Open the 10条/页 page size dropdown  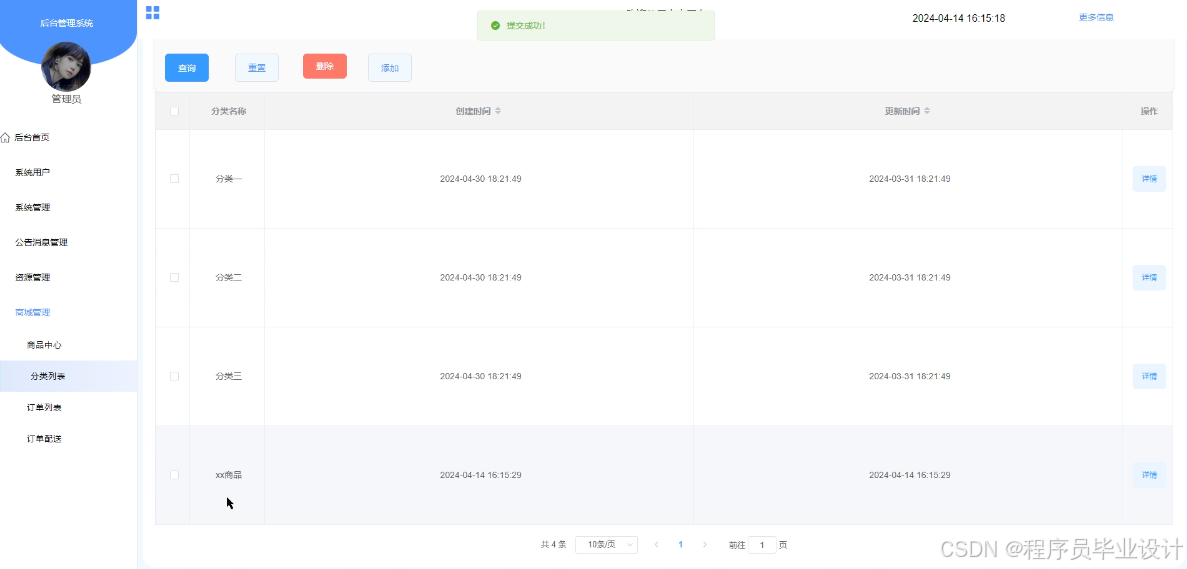point(606,545)
